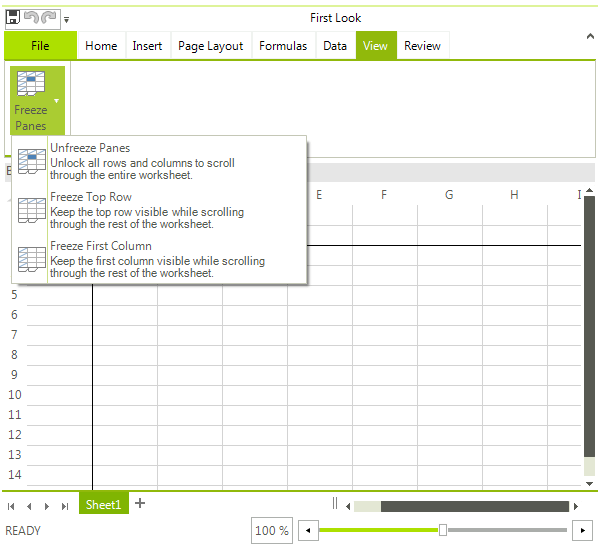The image size is (608, 550).
Task: Go to the last sheet navigation icon
Action: coord(65,506)
